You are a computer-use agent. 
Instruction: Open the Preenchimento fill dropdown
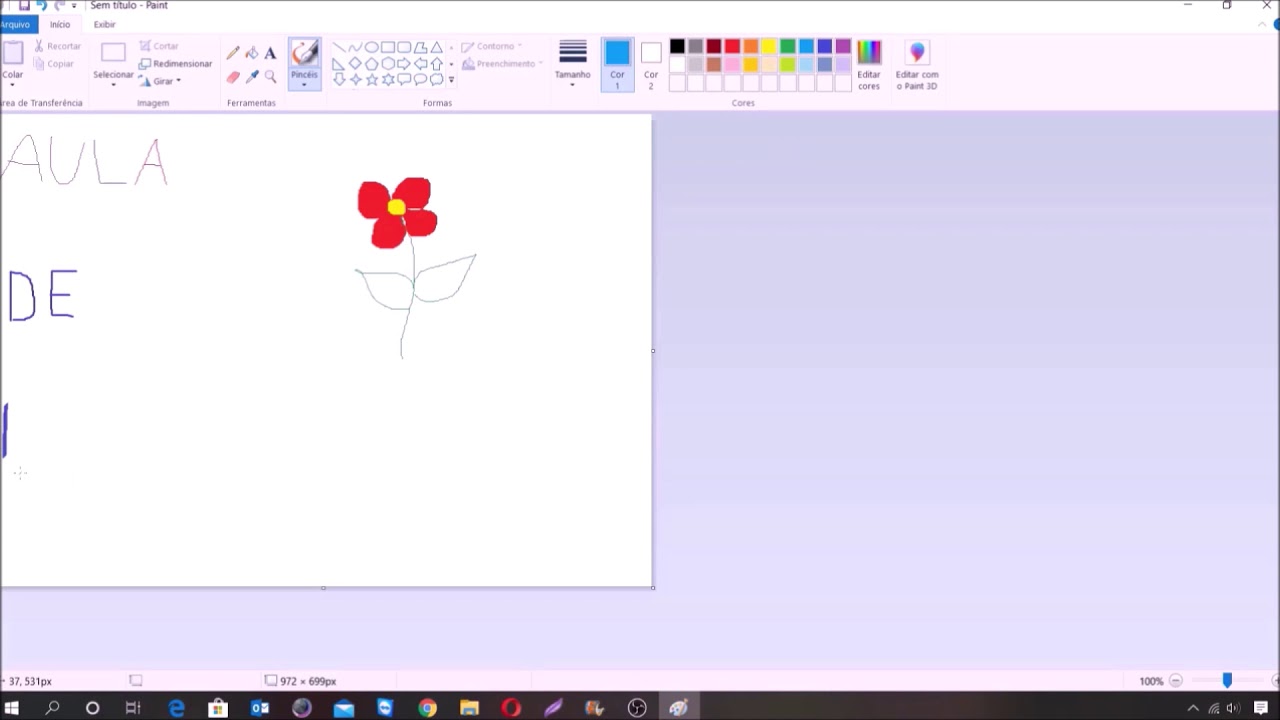pyautogui.click(x=502, y=63)
